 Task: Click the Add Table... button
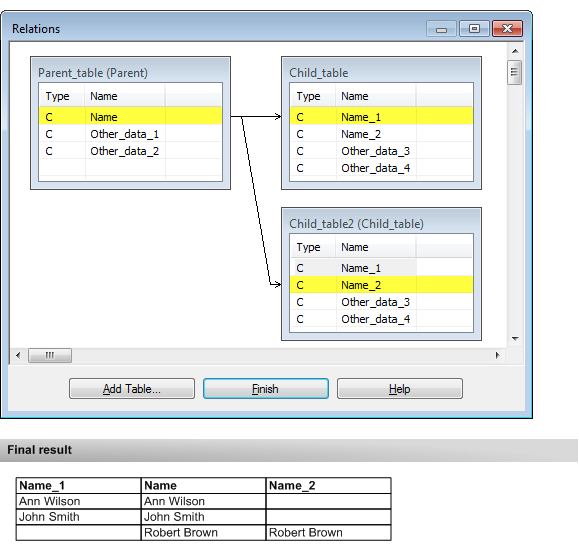coord(132,389)
